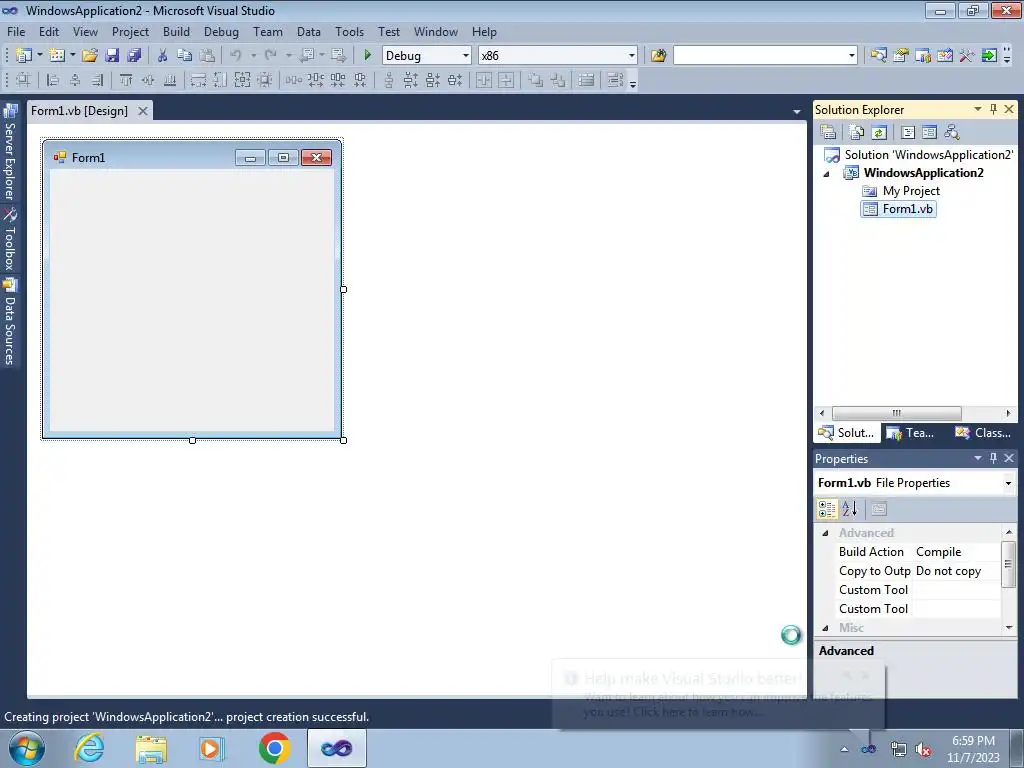1024x768 pixels.
Task: Open the Find combo box dropdown arrow
Action: click(852, 56)
